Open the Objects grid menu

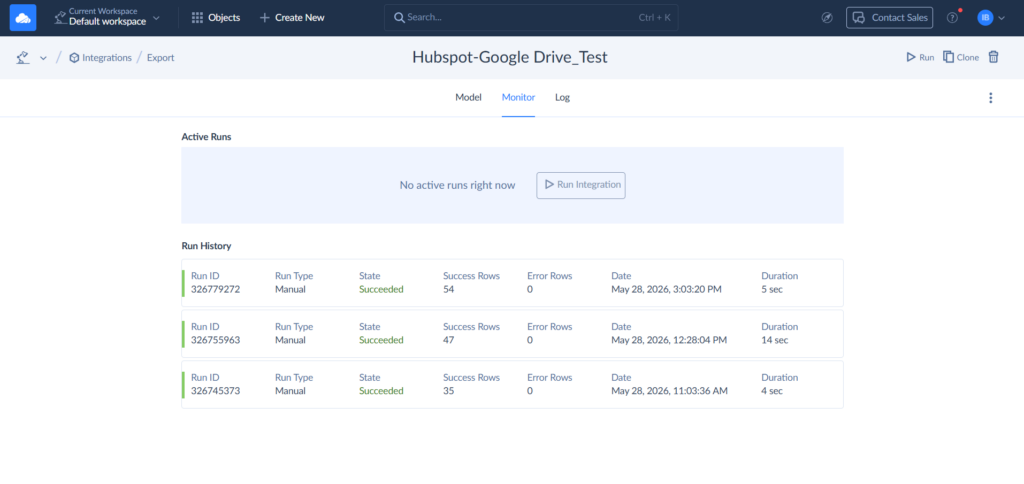tap(216, 18)
